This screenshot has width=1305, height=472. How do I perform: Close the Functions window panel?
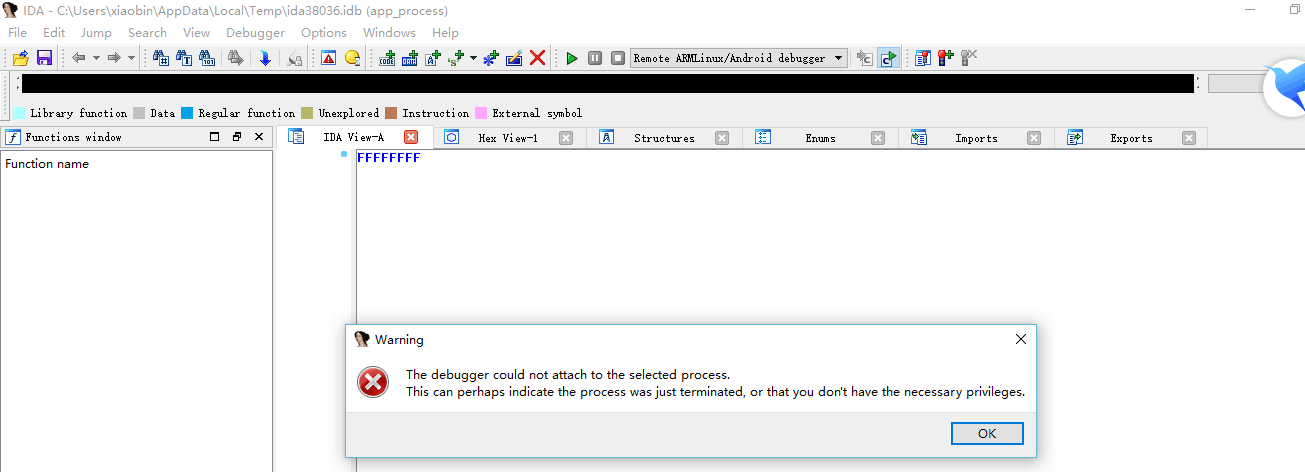259,137
